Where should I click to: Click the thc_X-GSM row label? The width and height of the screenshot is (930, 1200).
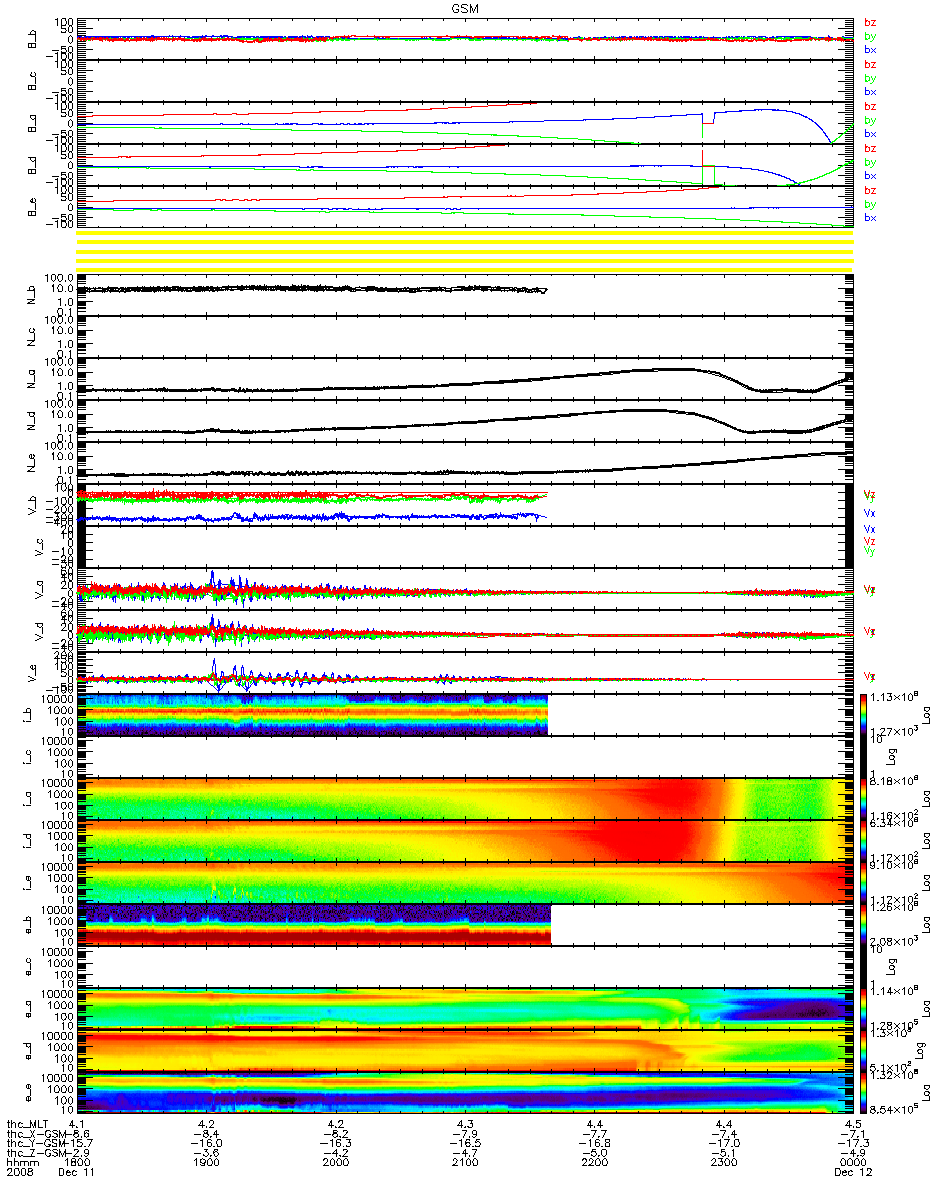pos(37,1135)
